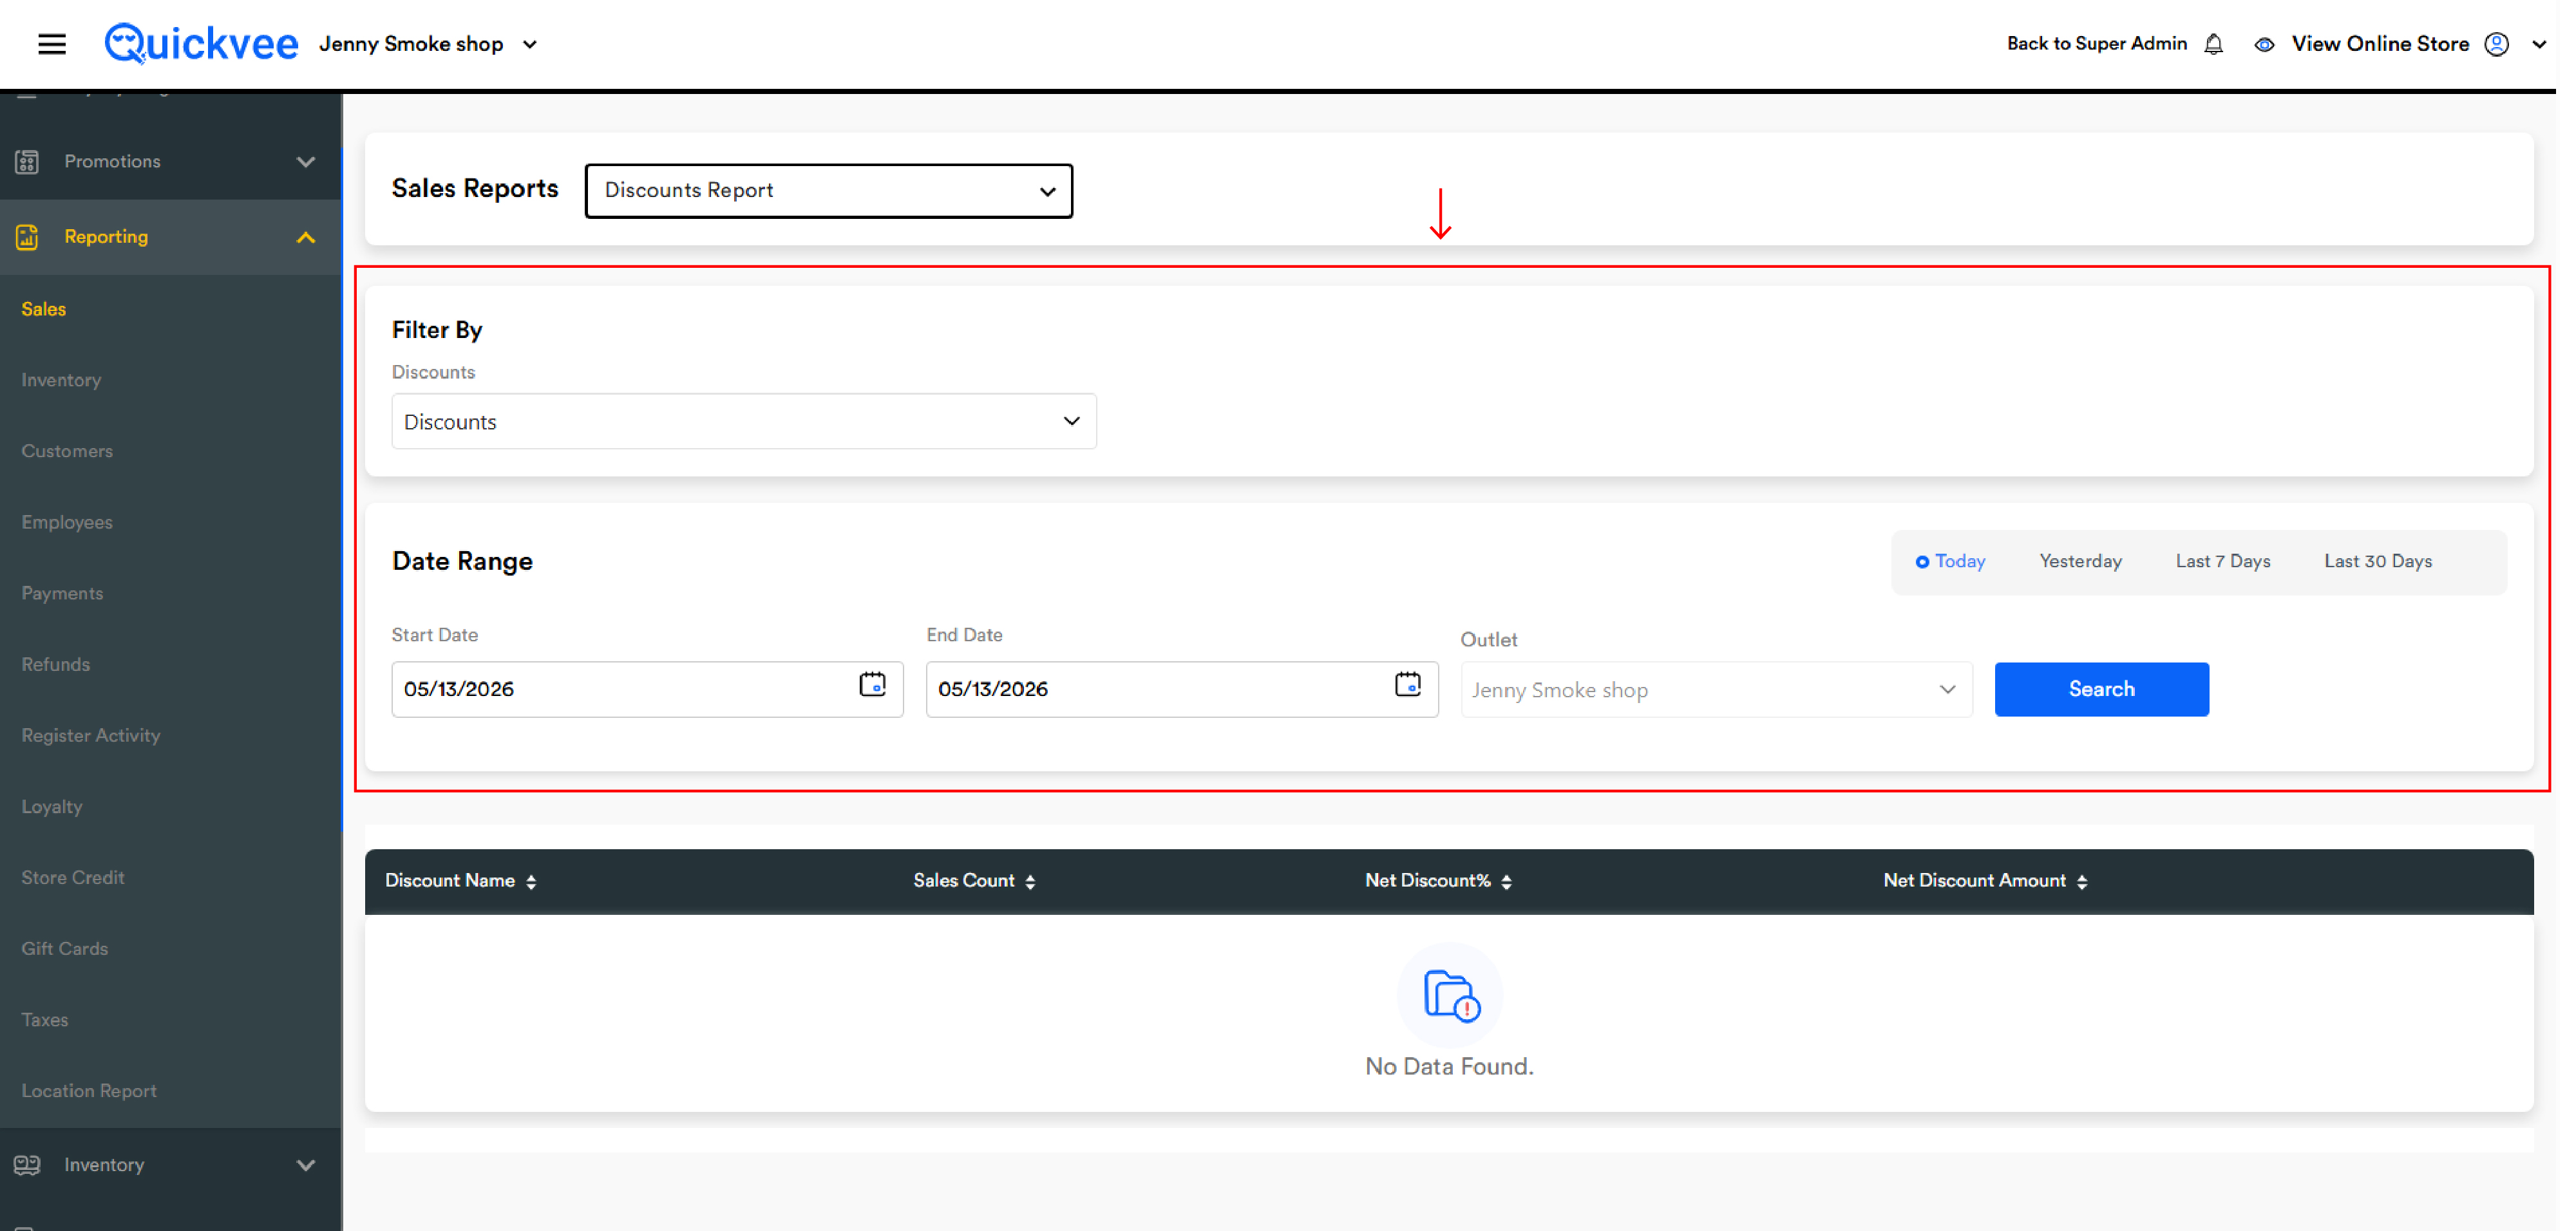This screenshot has width=2576, height=1231.
Task: Click the Reporting sidebar icon
Action: 27,237
